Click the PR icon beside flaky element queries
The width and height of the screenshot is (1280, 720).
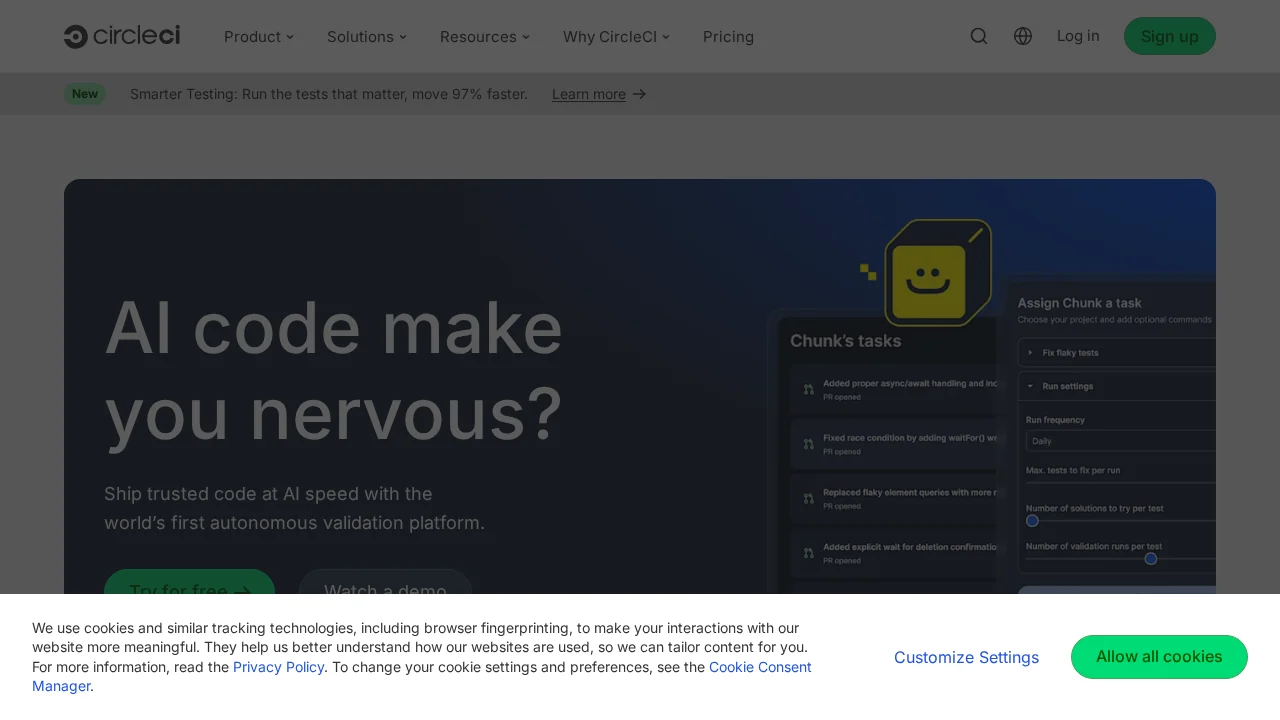(x=809, y=499)
